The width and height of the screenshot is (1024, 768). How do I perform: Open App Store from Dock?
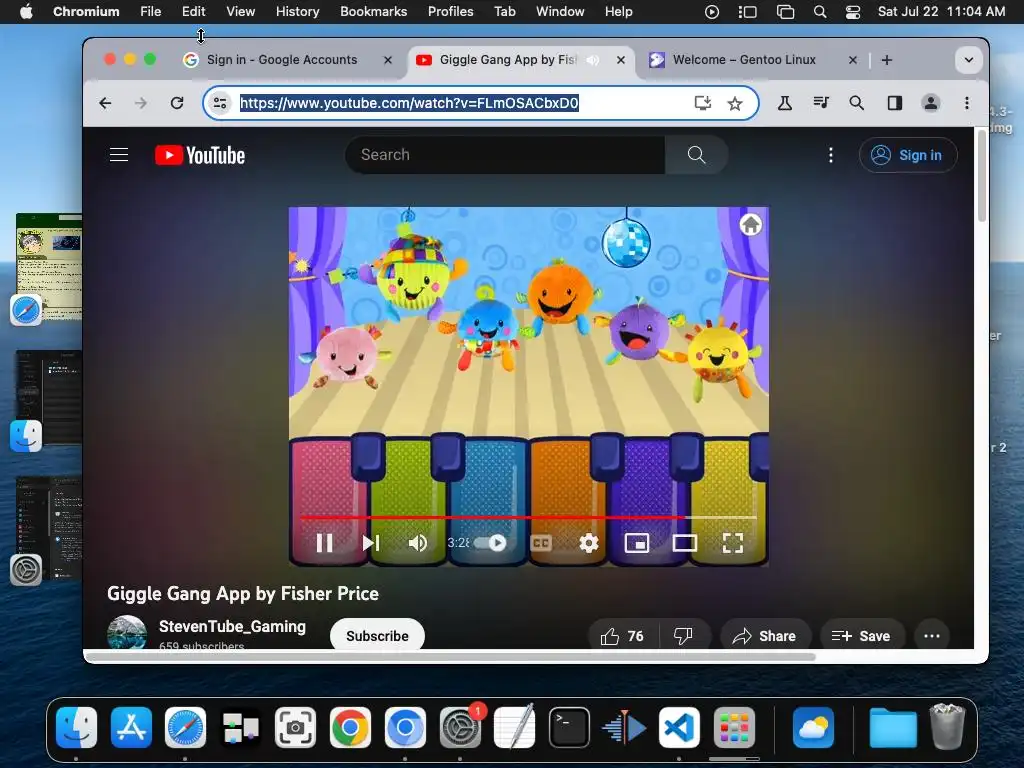131,728
